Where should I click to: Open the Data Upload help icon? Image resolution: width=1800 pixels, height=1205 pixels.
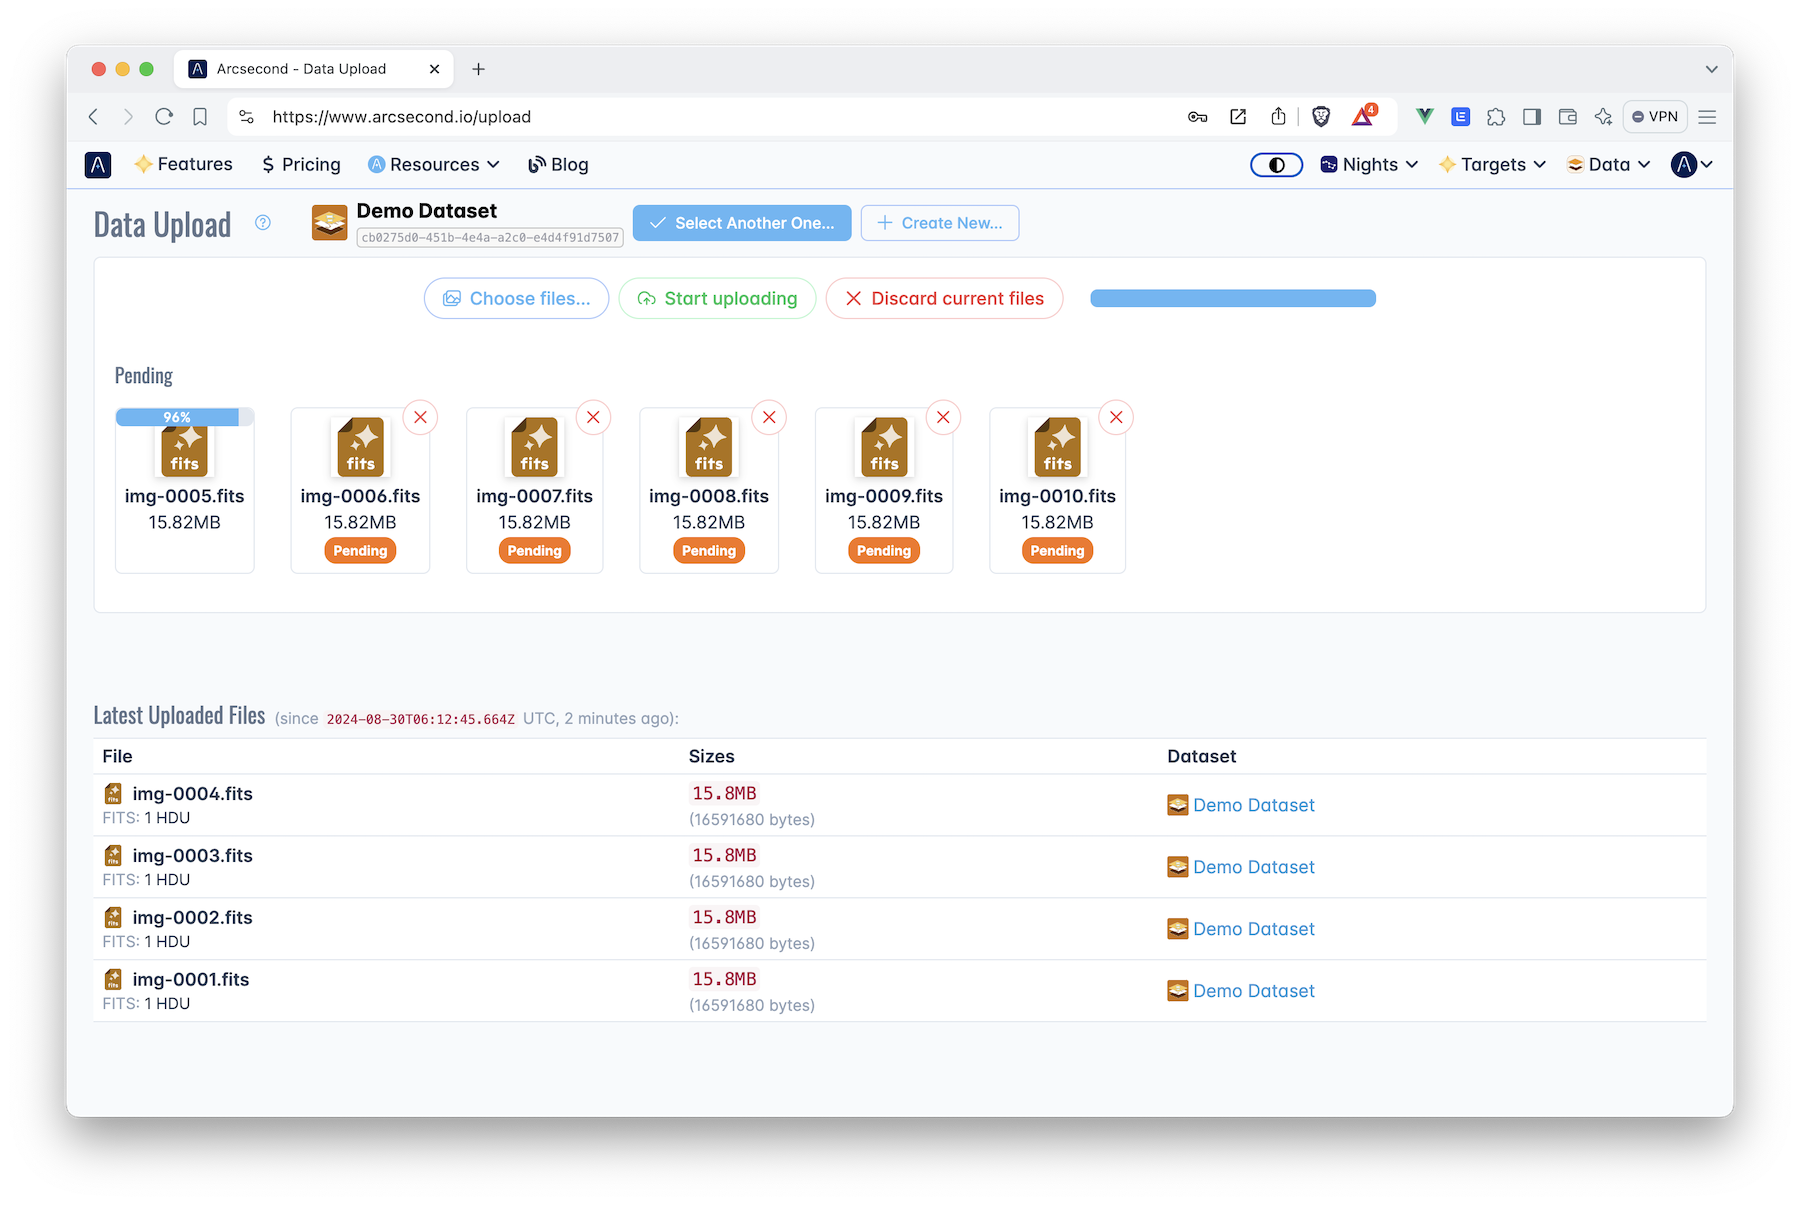263,224
